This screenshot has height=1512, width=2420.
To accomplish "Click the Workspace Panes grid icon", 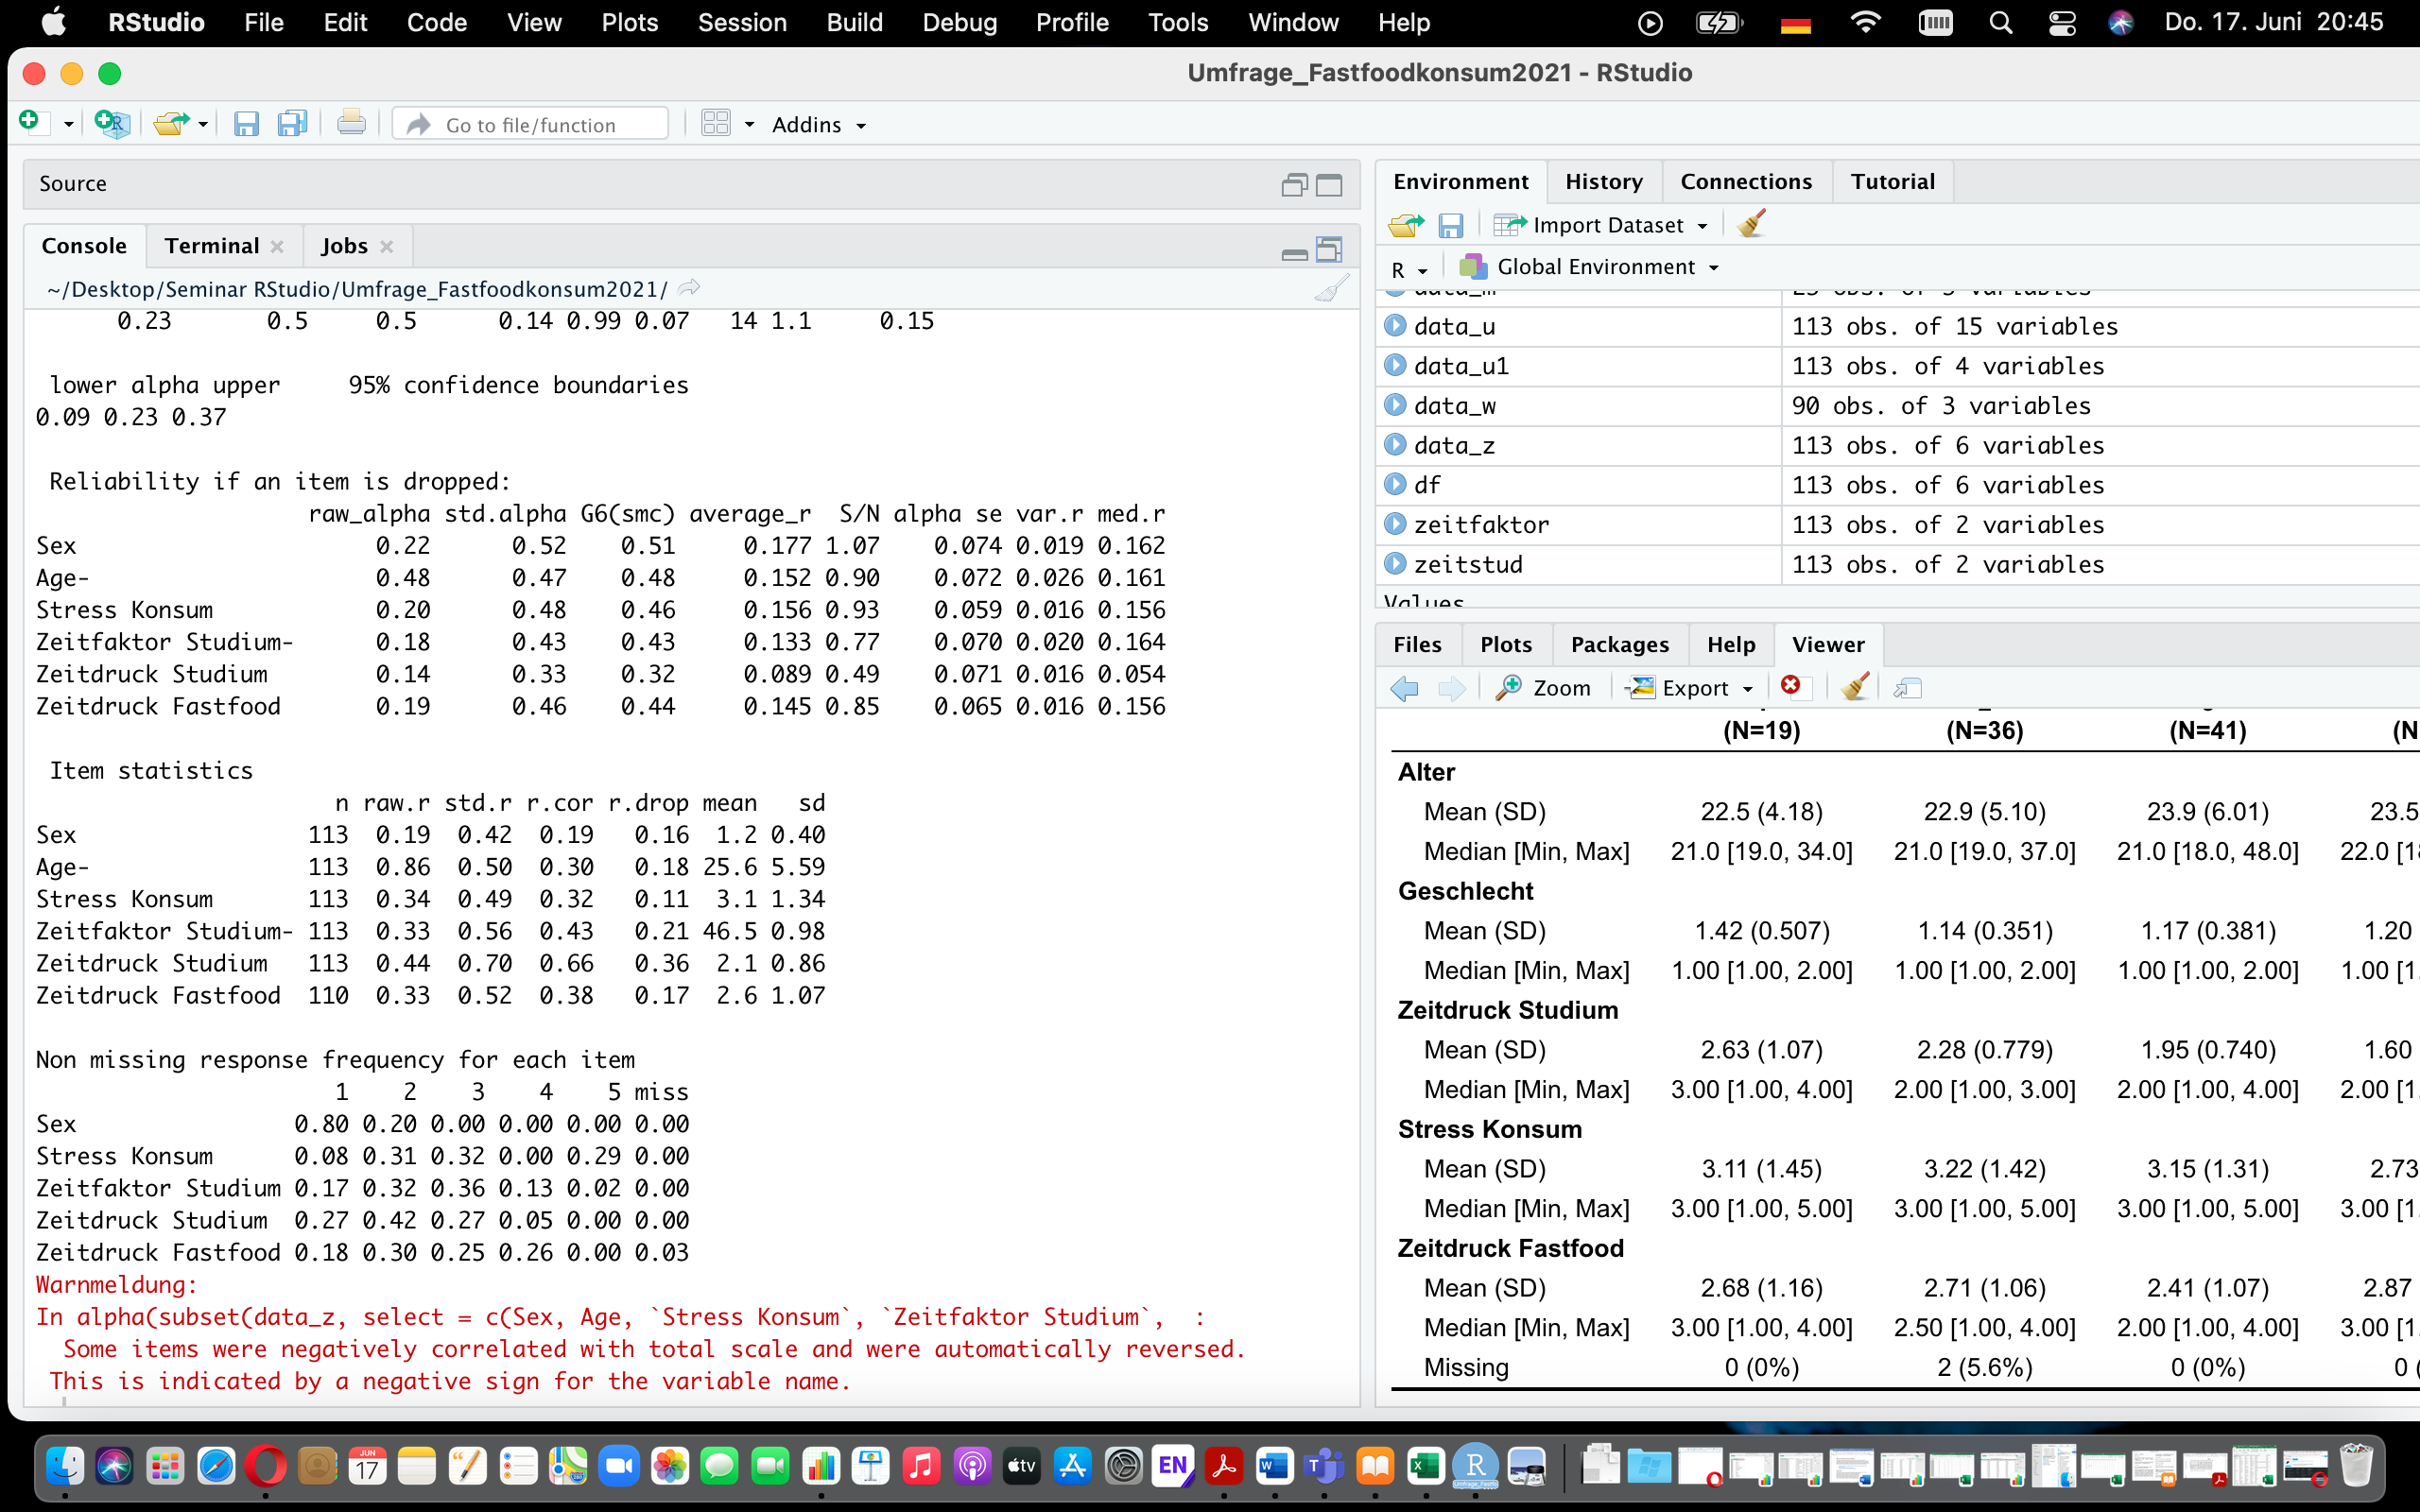I will [x=716, y=124].
